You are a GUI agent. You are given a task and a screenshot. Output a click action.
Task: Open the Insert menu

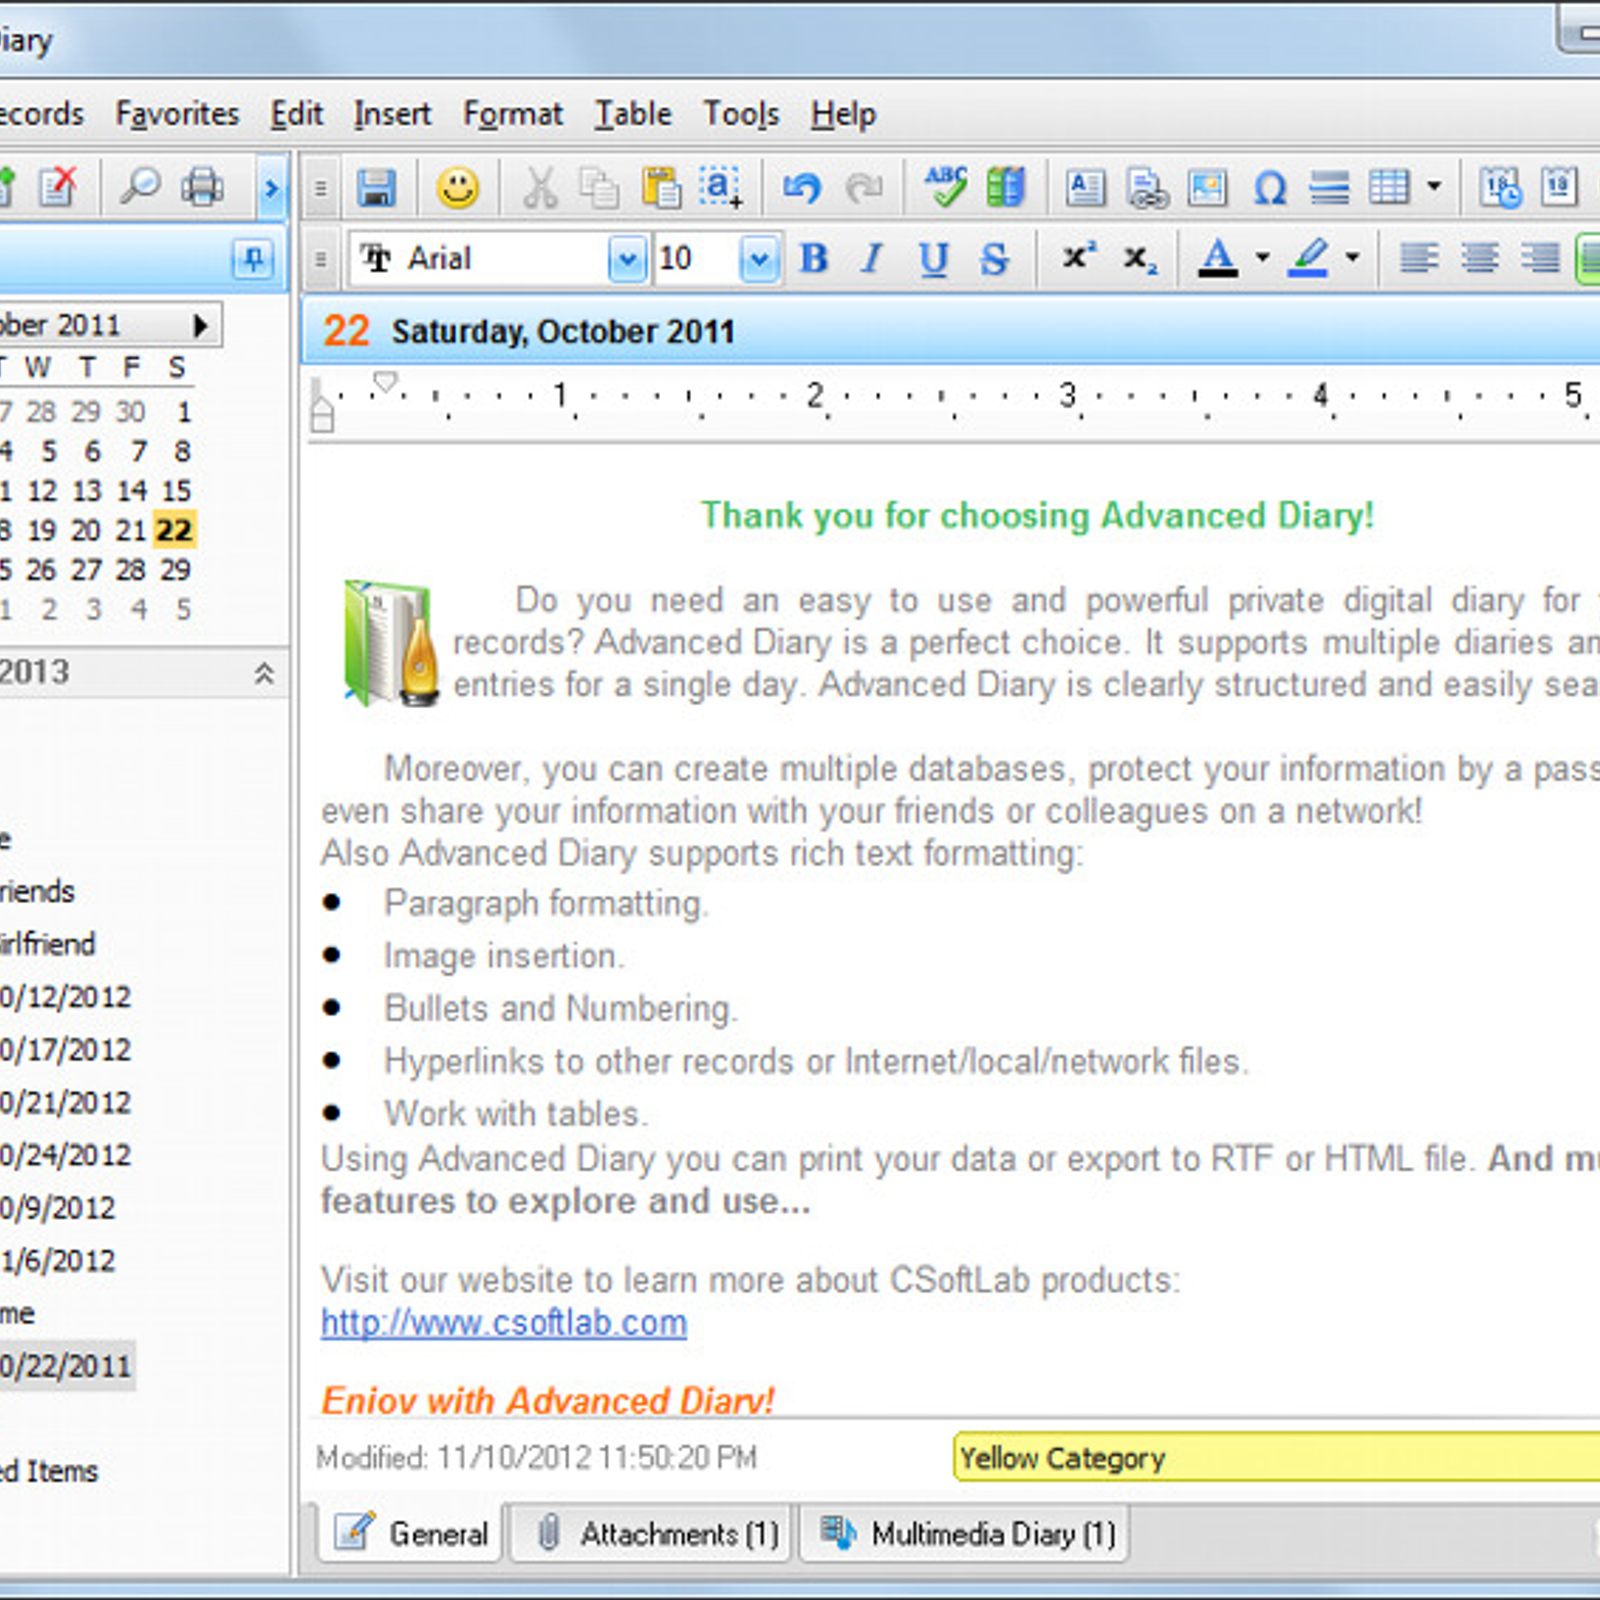[x=392, y=114]
